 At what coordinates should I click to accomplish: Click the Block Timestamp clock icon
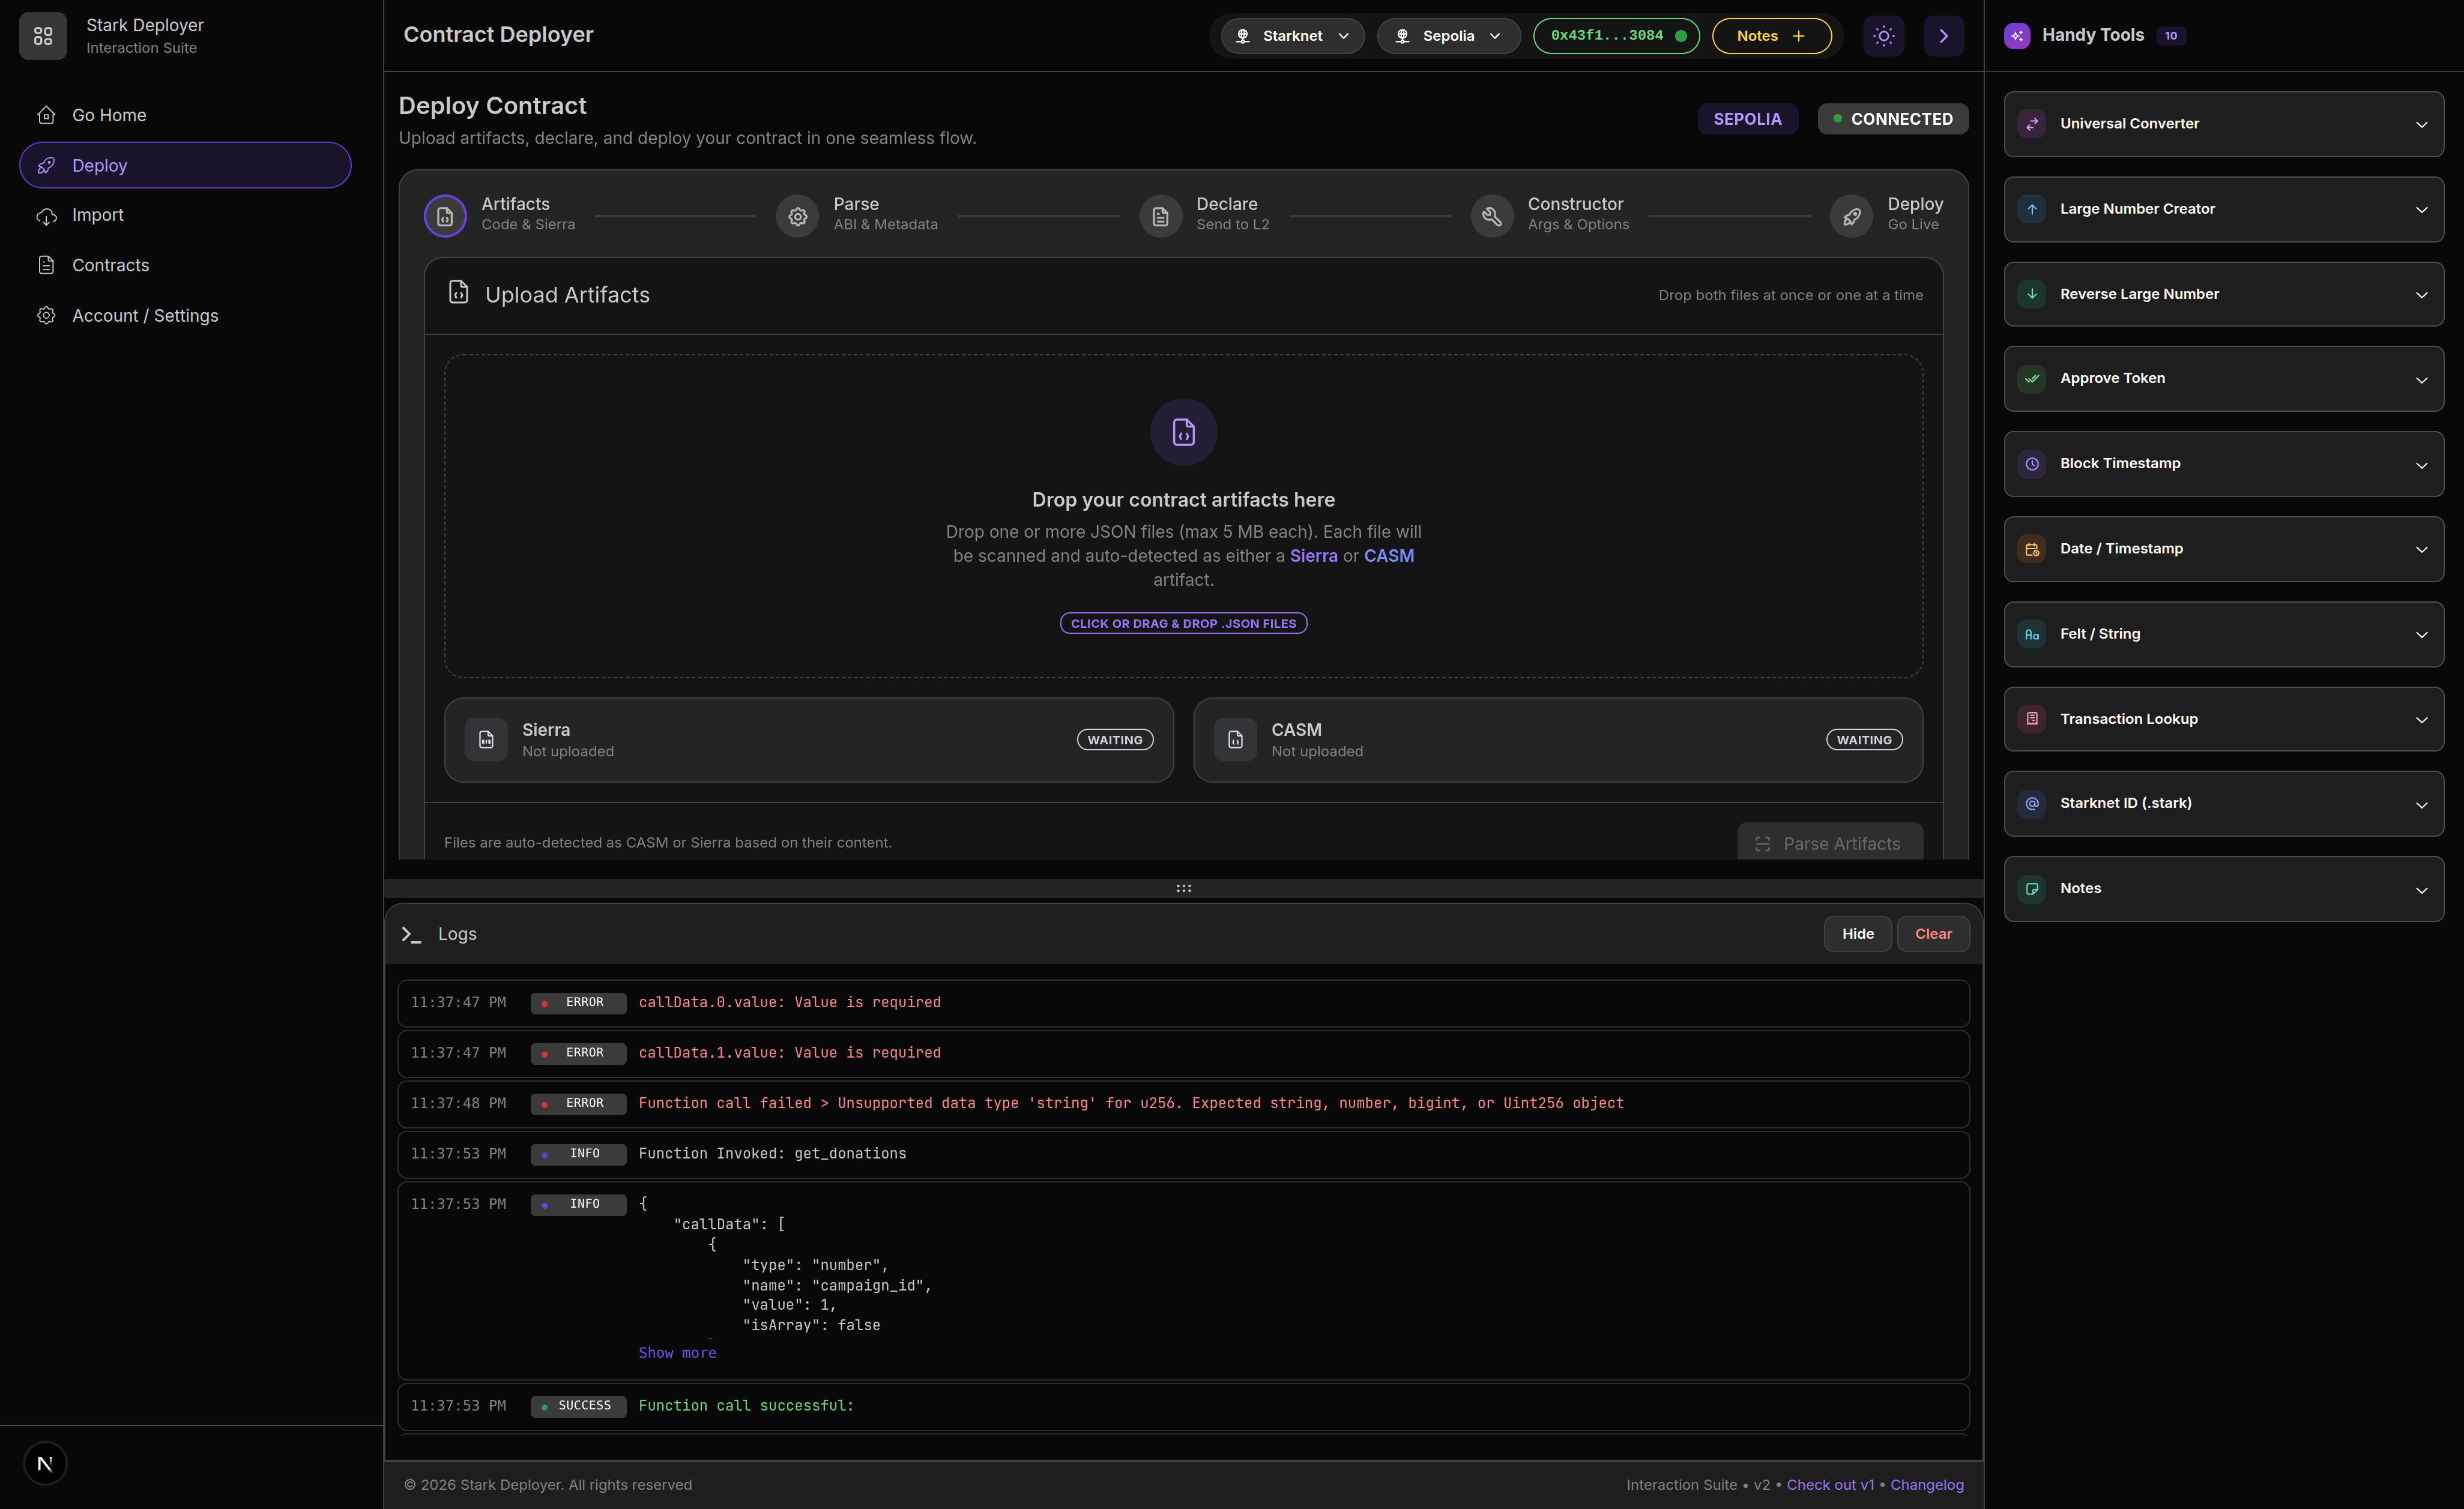coord(2032,464)
